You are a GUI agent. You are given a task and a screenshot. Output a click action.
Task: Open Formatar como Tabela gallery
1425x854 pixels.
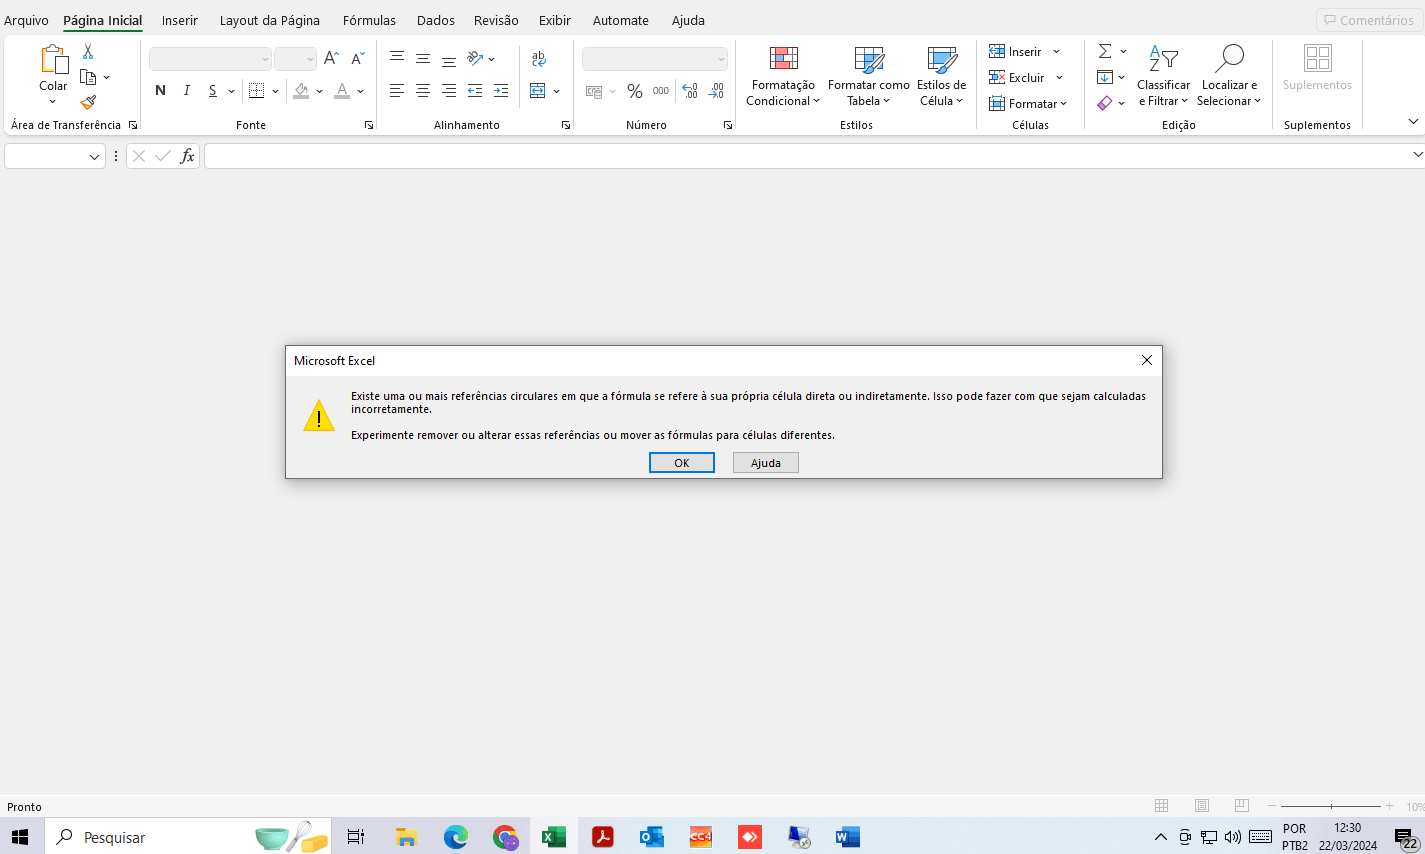point(869,76)
